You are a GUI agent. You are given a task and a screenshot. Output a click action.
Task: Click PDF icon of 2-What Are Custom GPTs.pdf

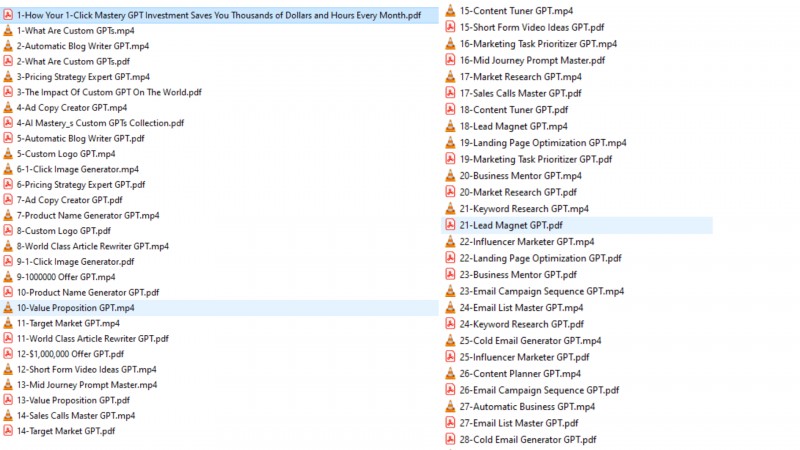pyautogui.click(x=8, y=61)
